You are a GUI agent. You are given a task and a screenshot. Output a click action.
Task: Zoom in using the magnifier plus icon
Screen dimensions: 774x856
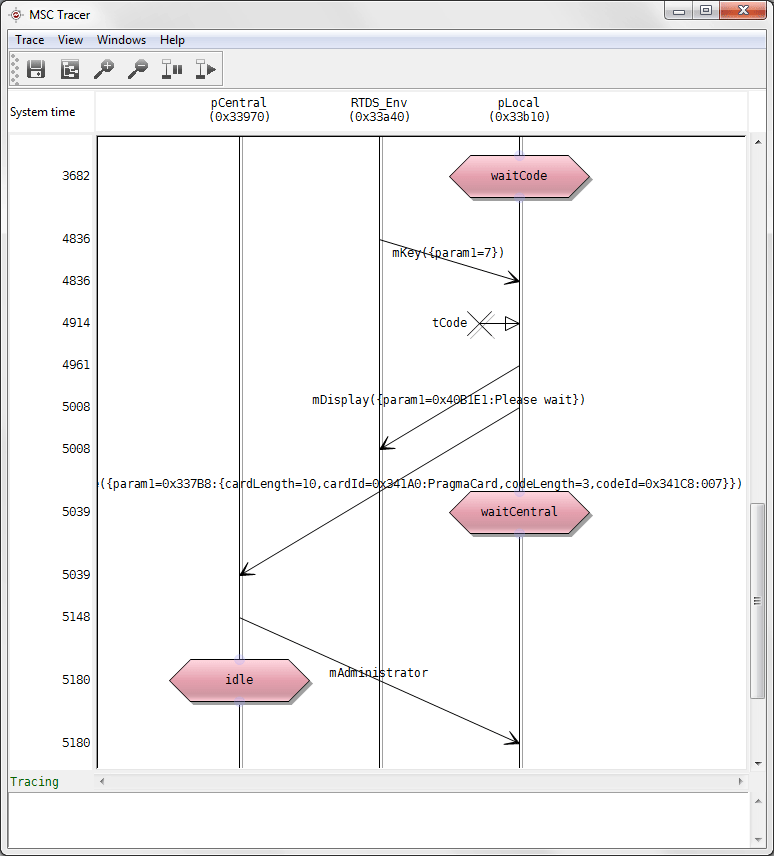click(x=104, y=69)
